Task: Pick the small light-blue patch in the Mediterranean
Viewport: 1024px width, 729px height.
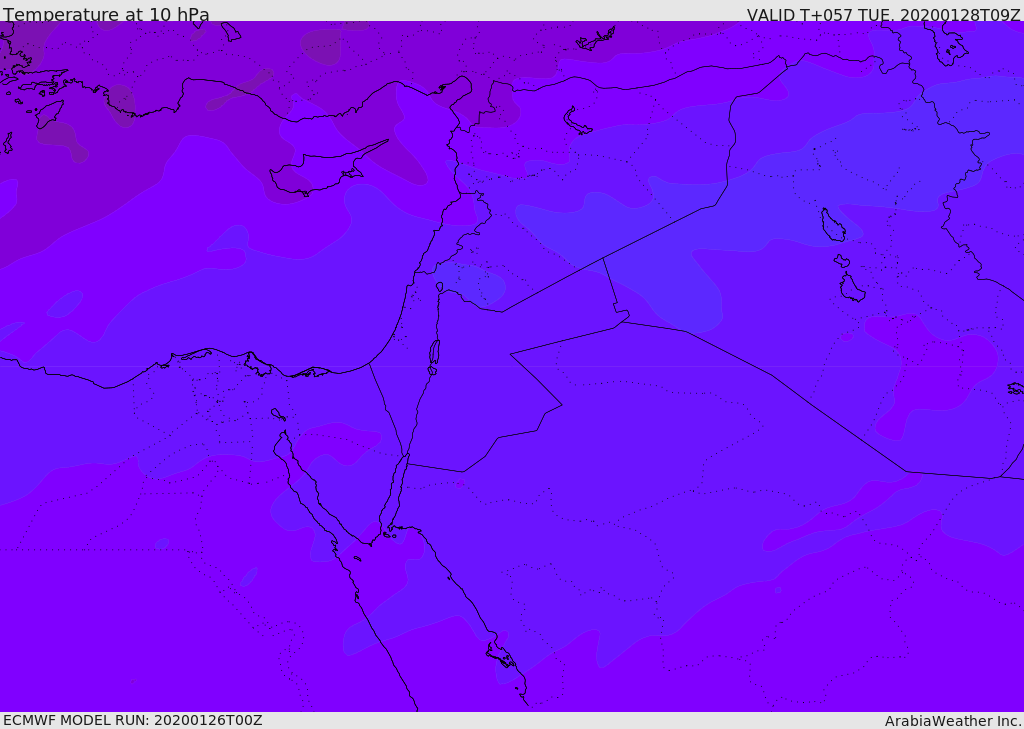Action: coord(65,303)
